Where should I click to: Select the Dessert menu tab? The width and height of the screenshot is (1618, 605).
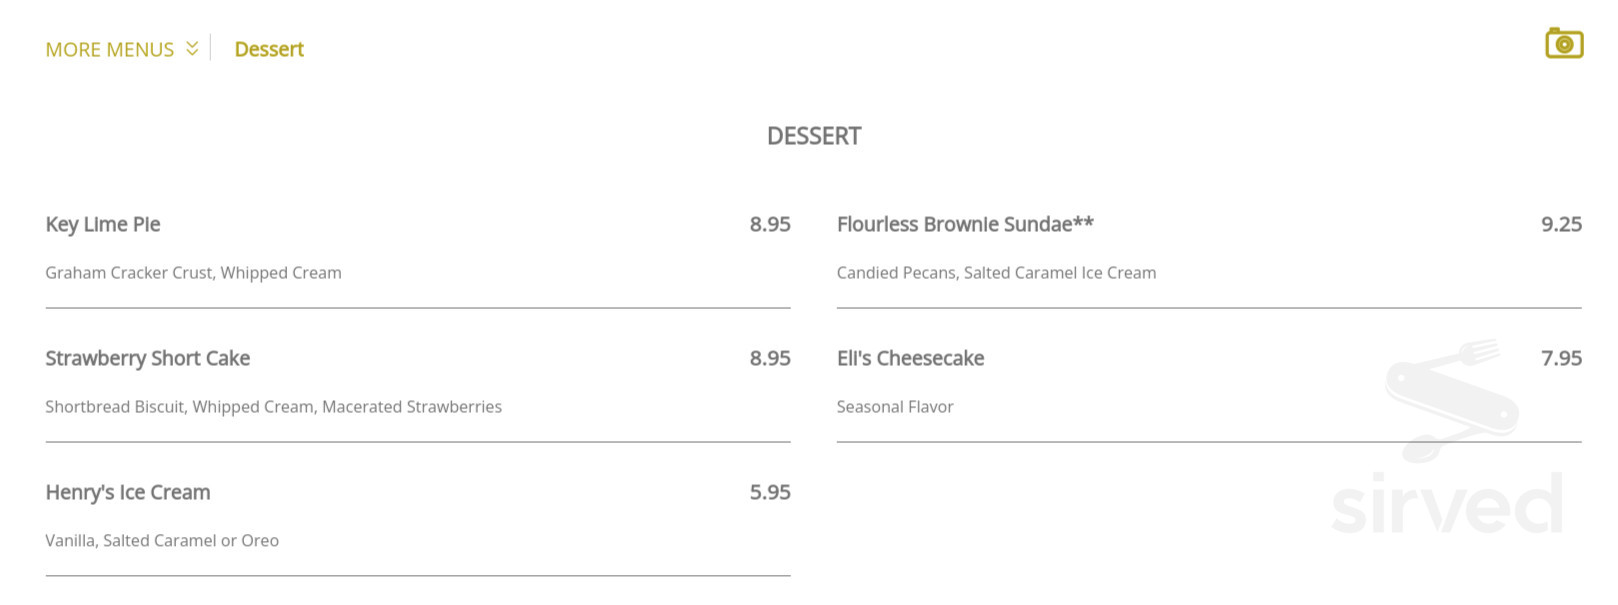269,49
